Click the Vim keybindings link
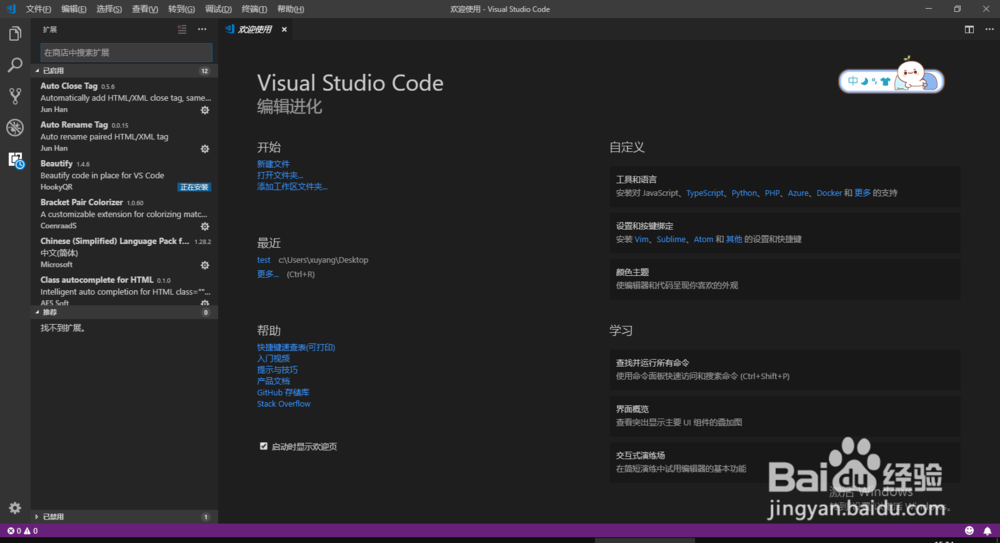Viewport: 1000px width, 543px height. [642, 239]
